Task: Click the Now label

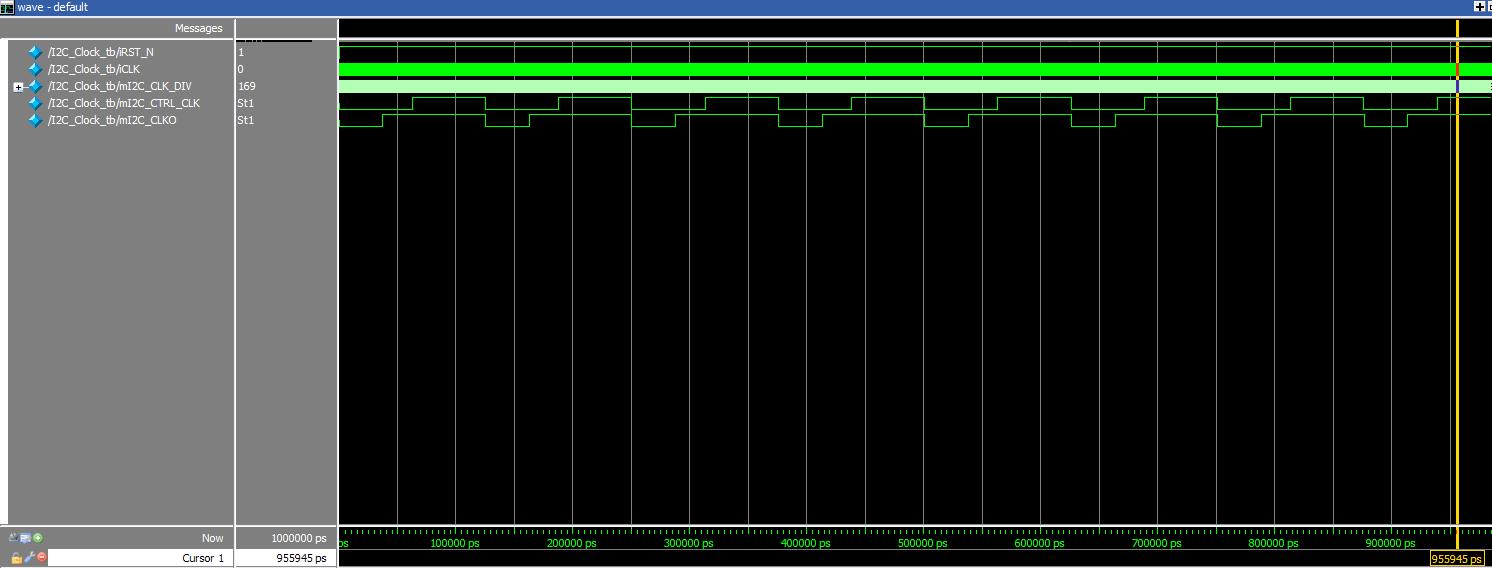Action: pos(212,538)
